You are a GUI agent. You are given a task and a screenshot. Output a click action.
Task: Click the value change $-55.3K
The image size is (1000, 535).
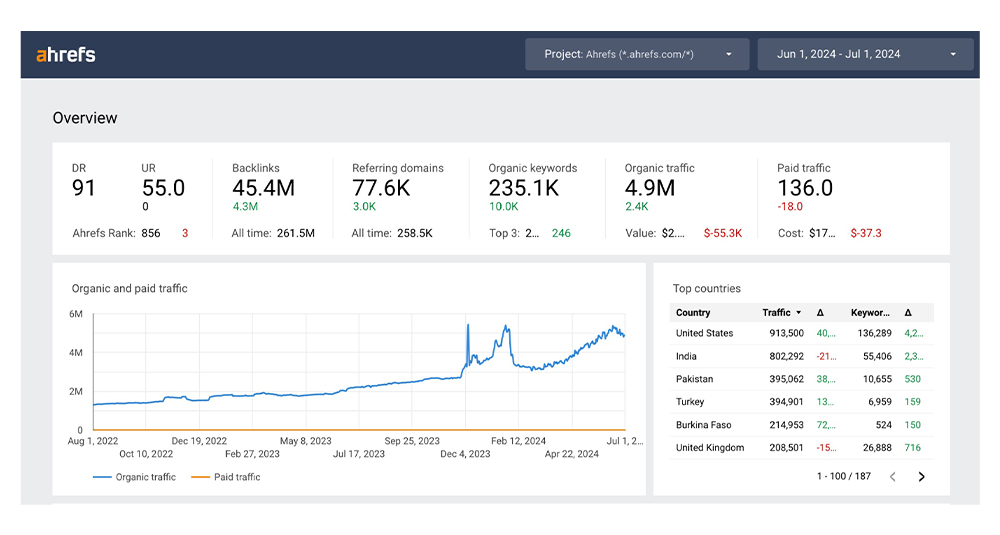point(723,233)
